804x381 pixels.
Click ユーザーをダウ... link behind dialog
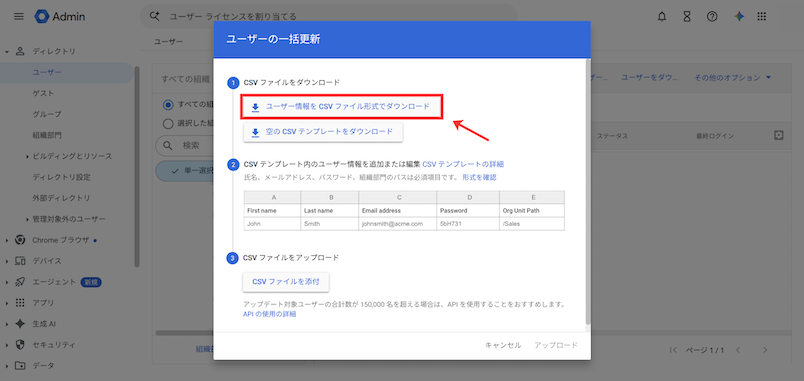(650, 77)
